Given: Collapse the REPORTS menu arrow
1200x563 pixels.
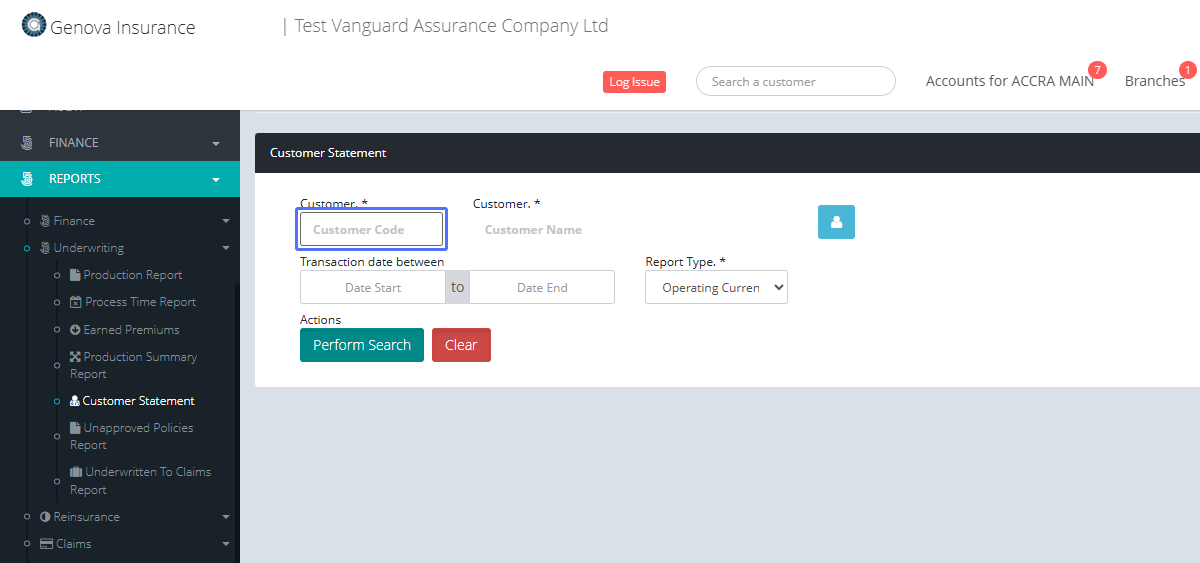Looking at the screenshot, I should [x=216, y=180].
